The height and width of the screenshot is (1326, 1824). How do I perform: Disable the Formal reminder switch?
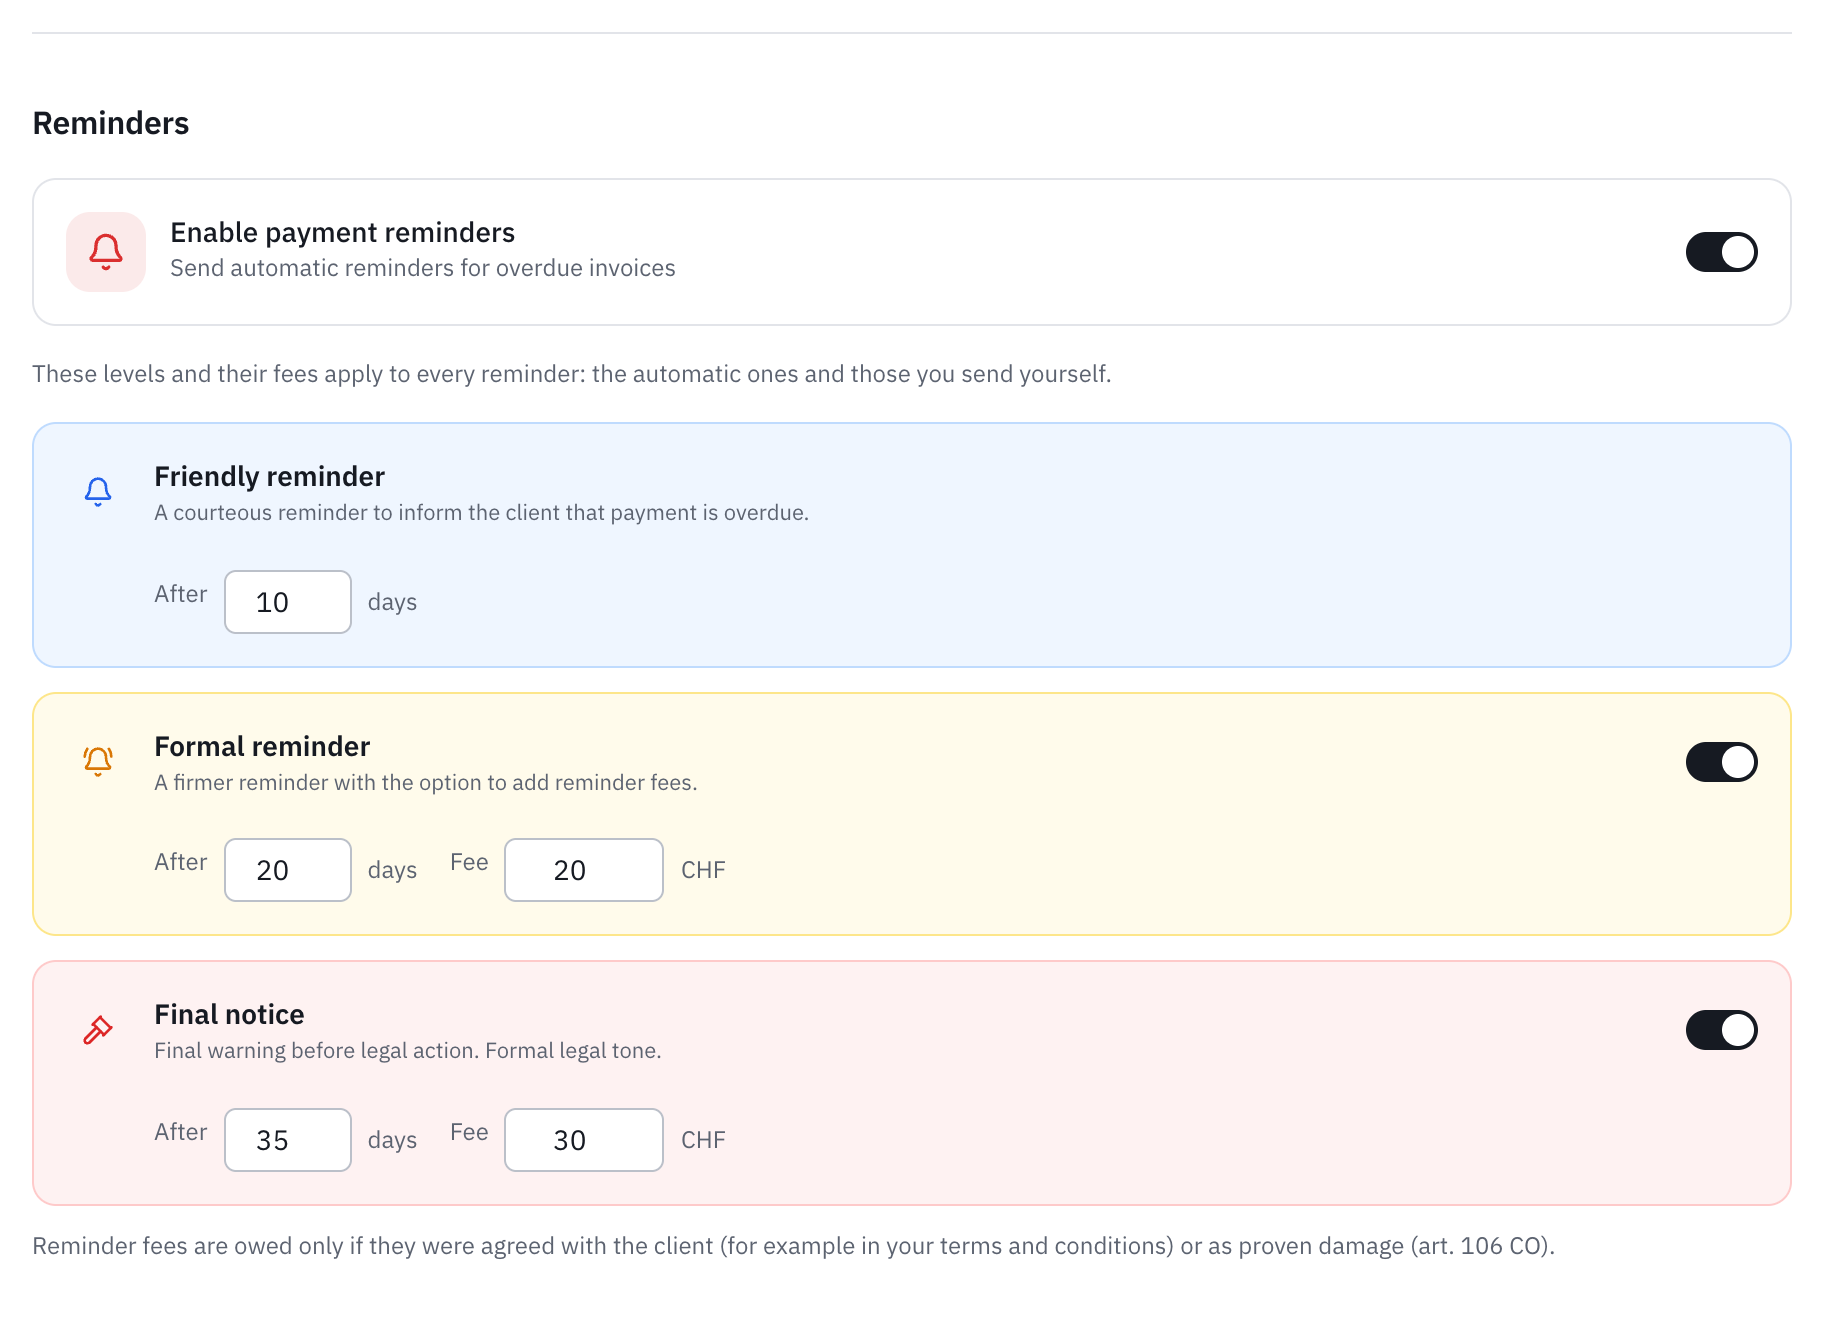pyautogui.click(x=1721, y=762)
